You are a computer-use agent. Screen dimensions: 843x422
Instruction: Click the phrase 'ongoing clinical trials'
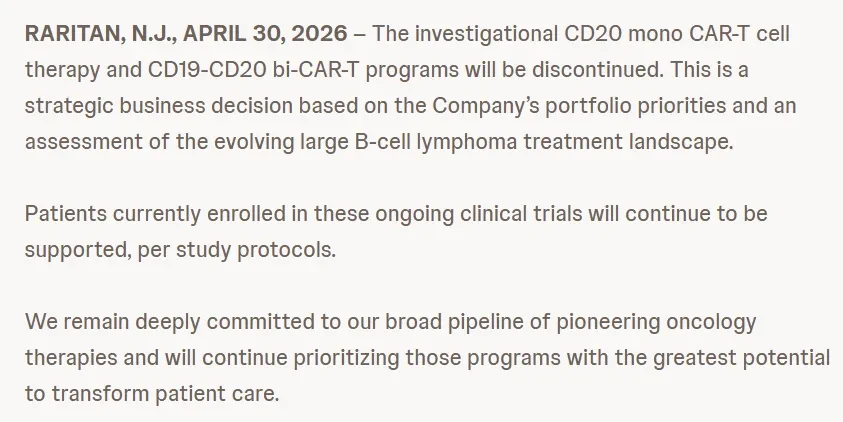tap(478, 214)
